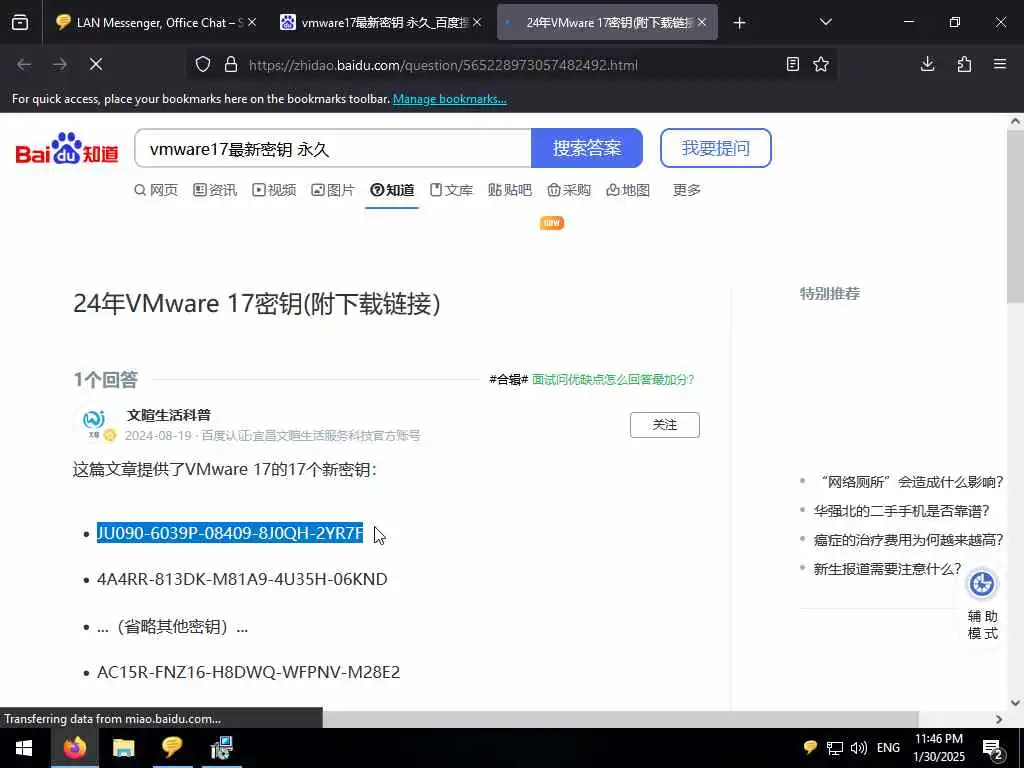Open the notification center icon
The image size is (1024, 768).
pos(993,748)
